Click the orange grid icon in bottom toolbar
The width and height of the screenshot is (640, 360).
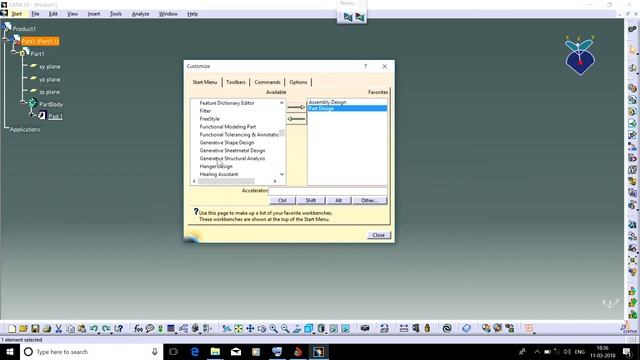point(529,329)
